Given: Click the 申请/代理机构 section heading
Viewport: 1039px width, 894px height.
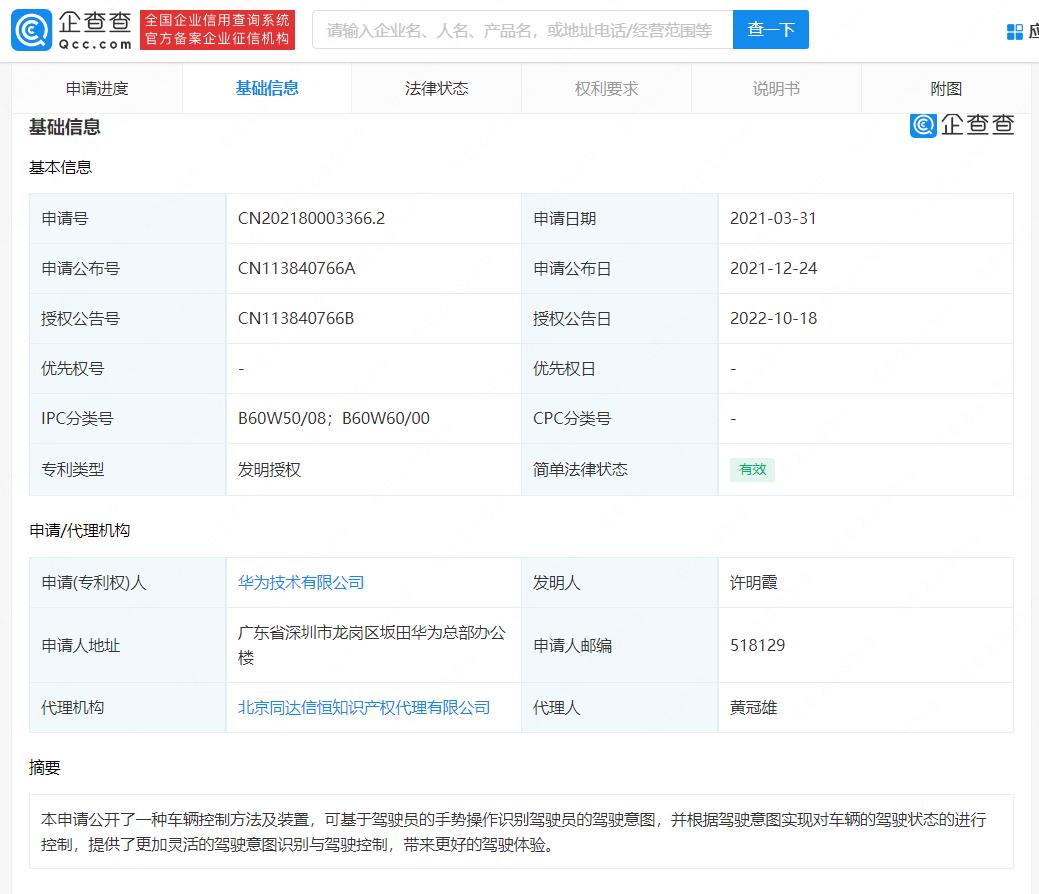Looking at the screenshot, I should pyautogui.click(x=80, y=530).
